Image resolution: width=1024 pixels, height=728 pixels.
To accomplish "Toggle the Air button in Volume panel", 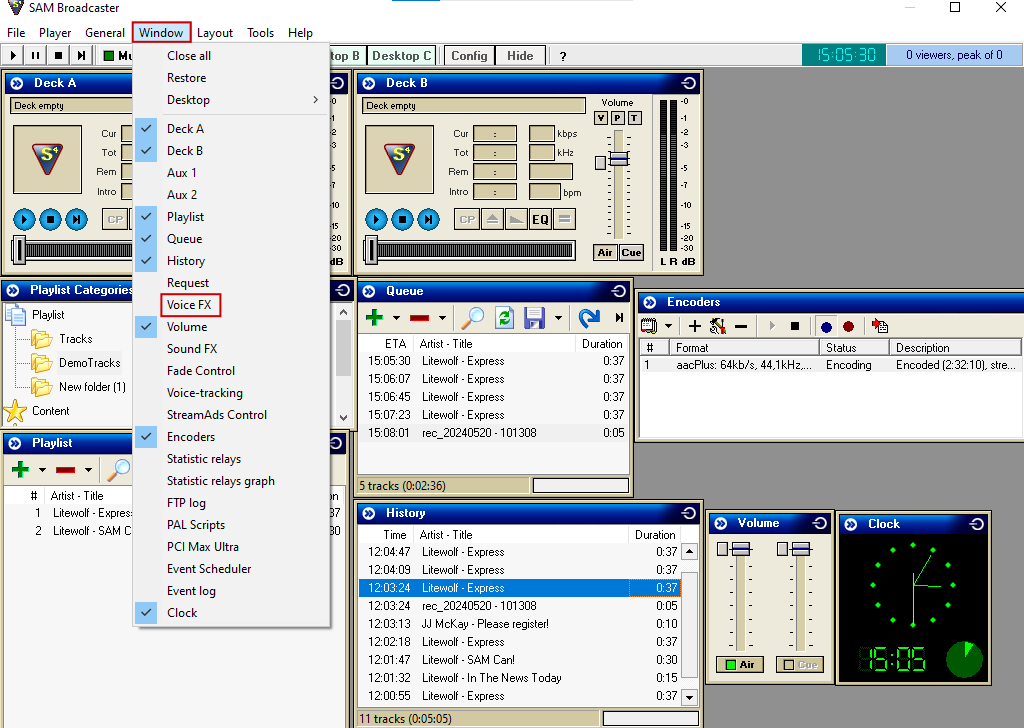I will [740, 664].
